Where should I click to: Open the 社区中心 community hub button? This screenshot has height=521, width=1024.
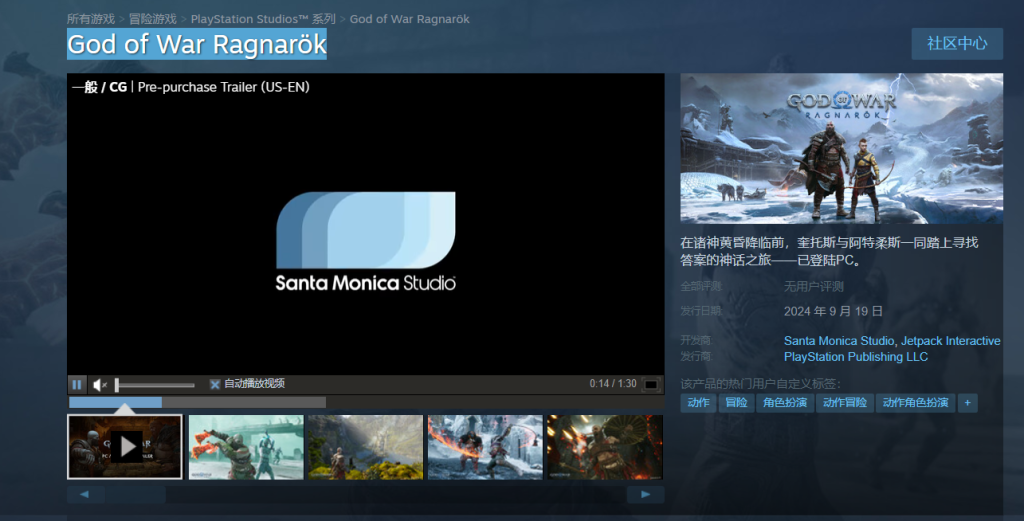click(957, 44)
